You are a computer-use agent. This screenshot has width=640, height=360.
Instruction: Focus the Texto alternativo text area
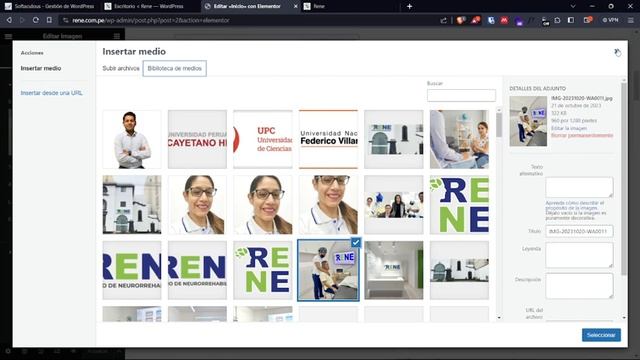click(x=579, y=187)
